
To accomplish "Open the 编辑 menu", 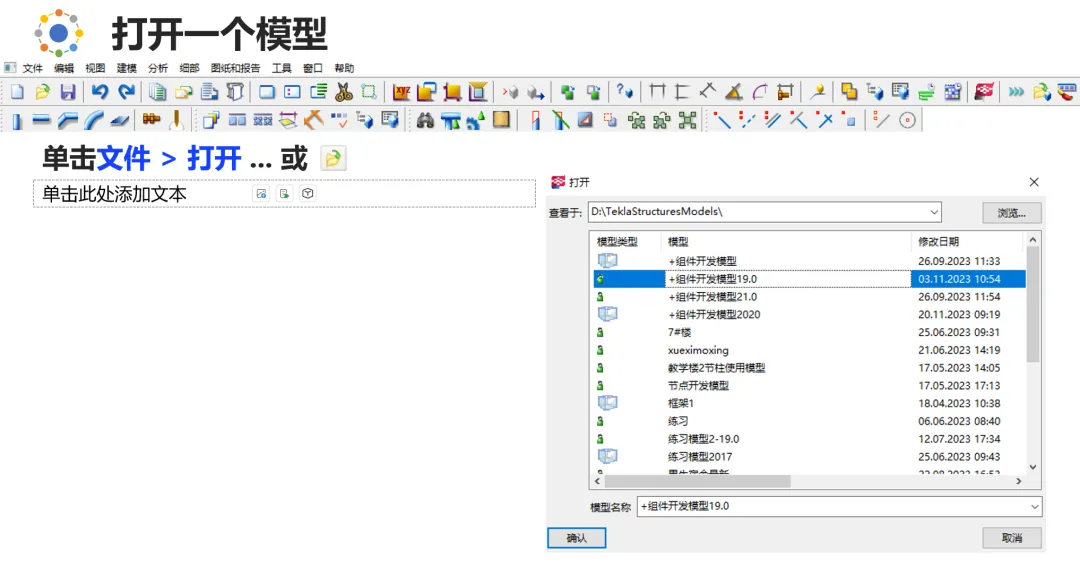I will click(64, 68).
